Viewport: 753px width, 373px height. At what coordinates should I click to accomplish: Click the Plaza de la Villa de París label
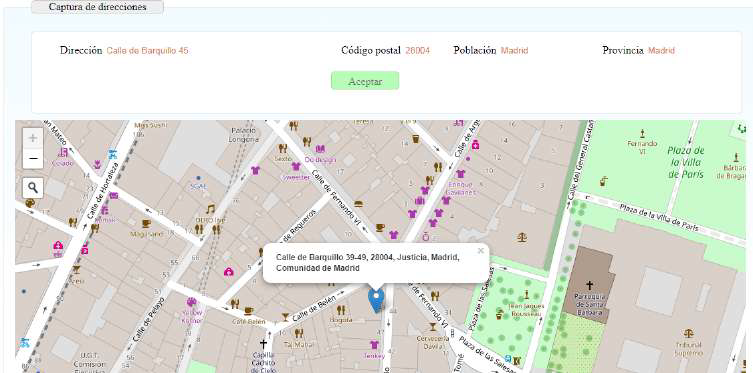point(685,163)
